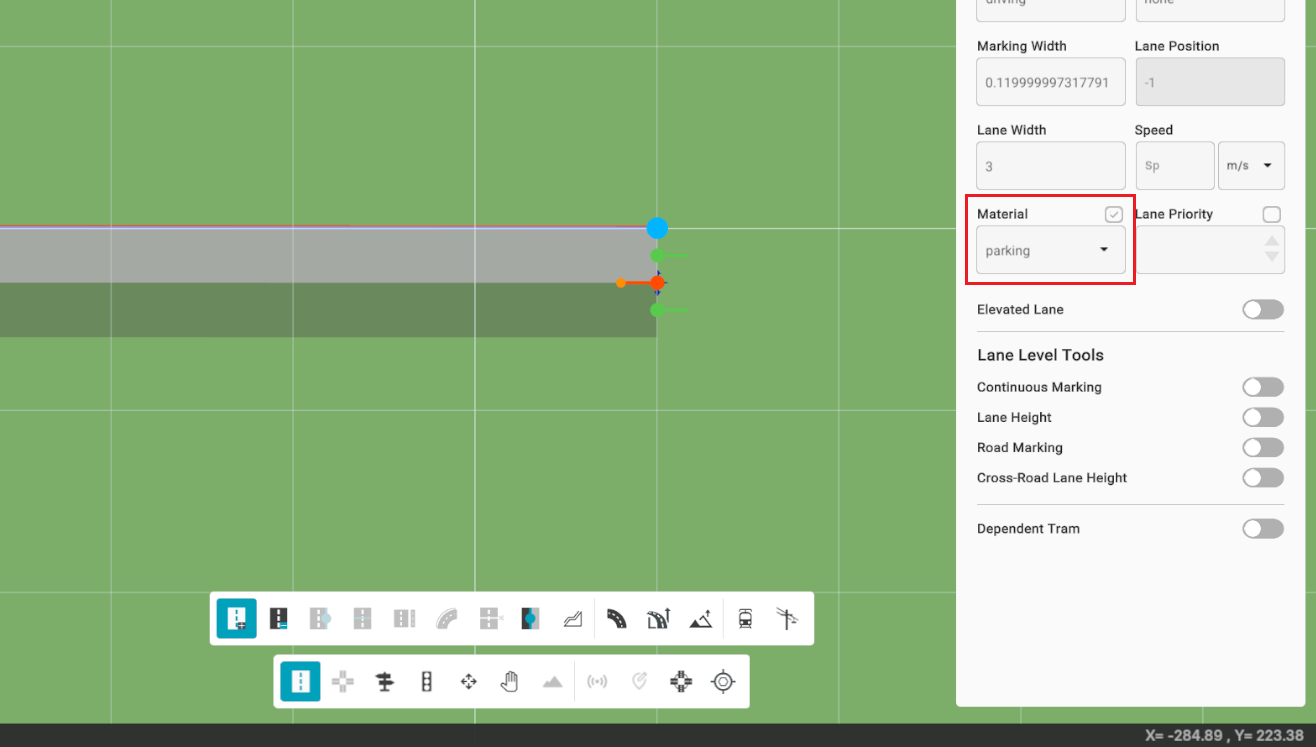
Task: Open the speed unit m/s dropdown
Action: 1251,166
